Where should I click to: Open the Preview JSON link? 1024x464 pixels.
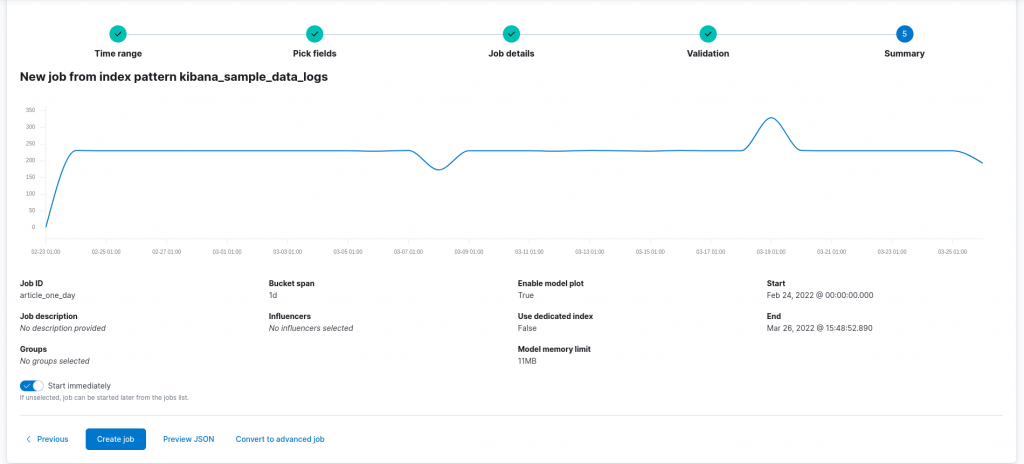tap(189, 439)
